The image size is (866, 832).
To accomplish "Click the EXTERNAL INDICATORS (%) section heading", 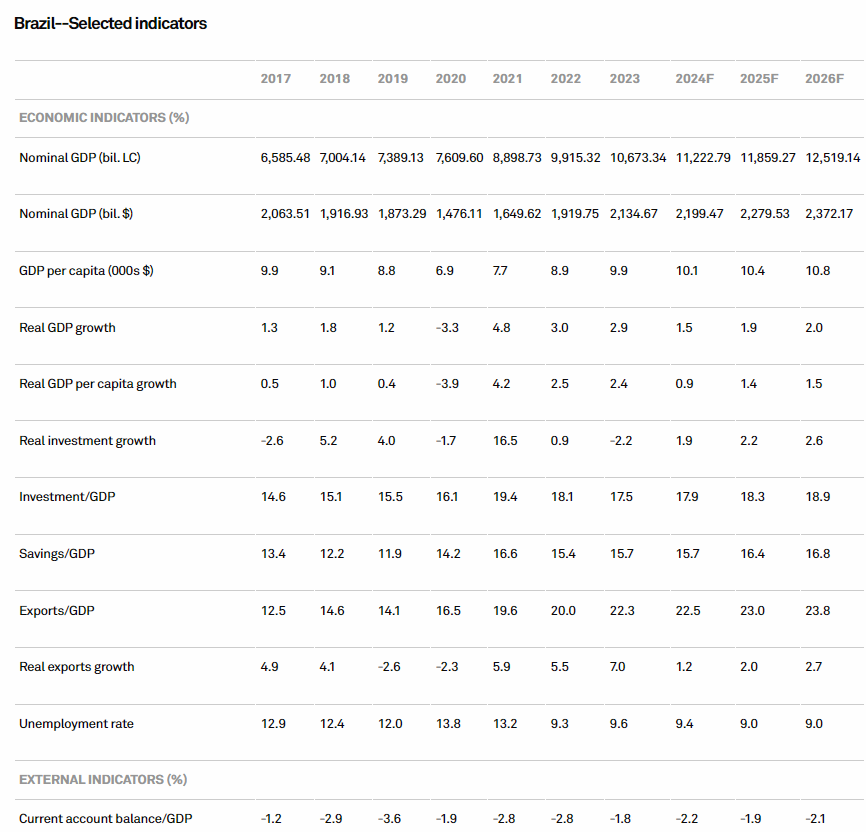I will (x=103, y=780).
